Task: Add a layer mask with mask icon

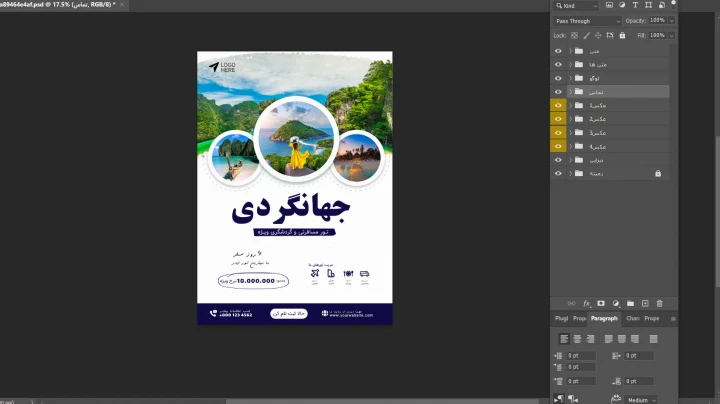Action: [x=601, y=303]
